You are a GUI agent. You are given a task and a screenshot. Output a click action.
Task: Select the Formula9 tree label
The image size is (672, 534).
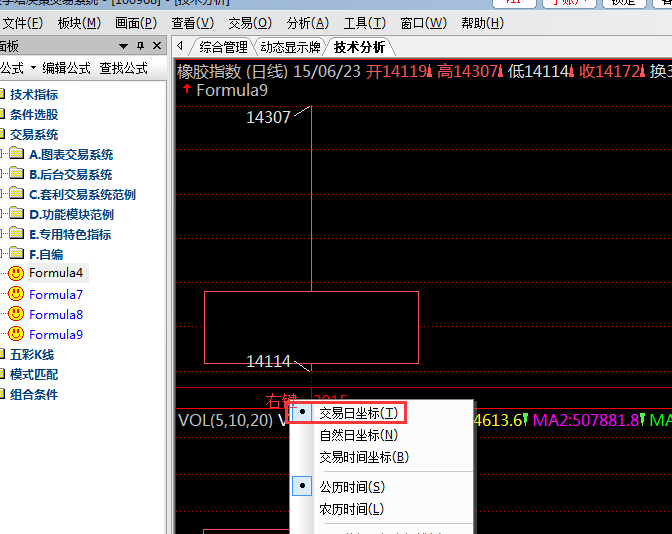[x=56, y=335]
